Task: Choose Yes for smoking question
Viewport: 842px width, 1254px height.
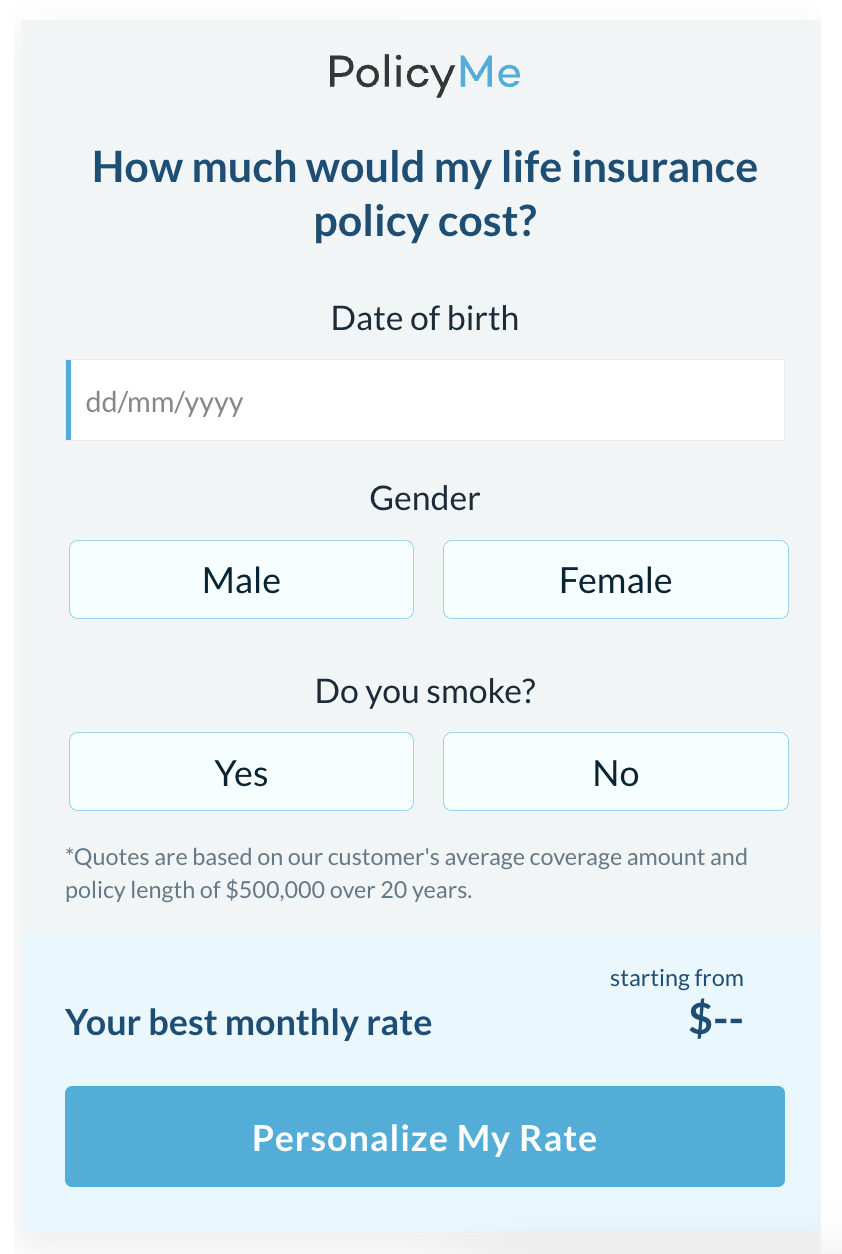Action: 241,772
